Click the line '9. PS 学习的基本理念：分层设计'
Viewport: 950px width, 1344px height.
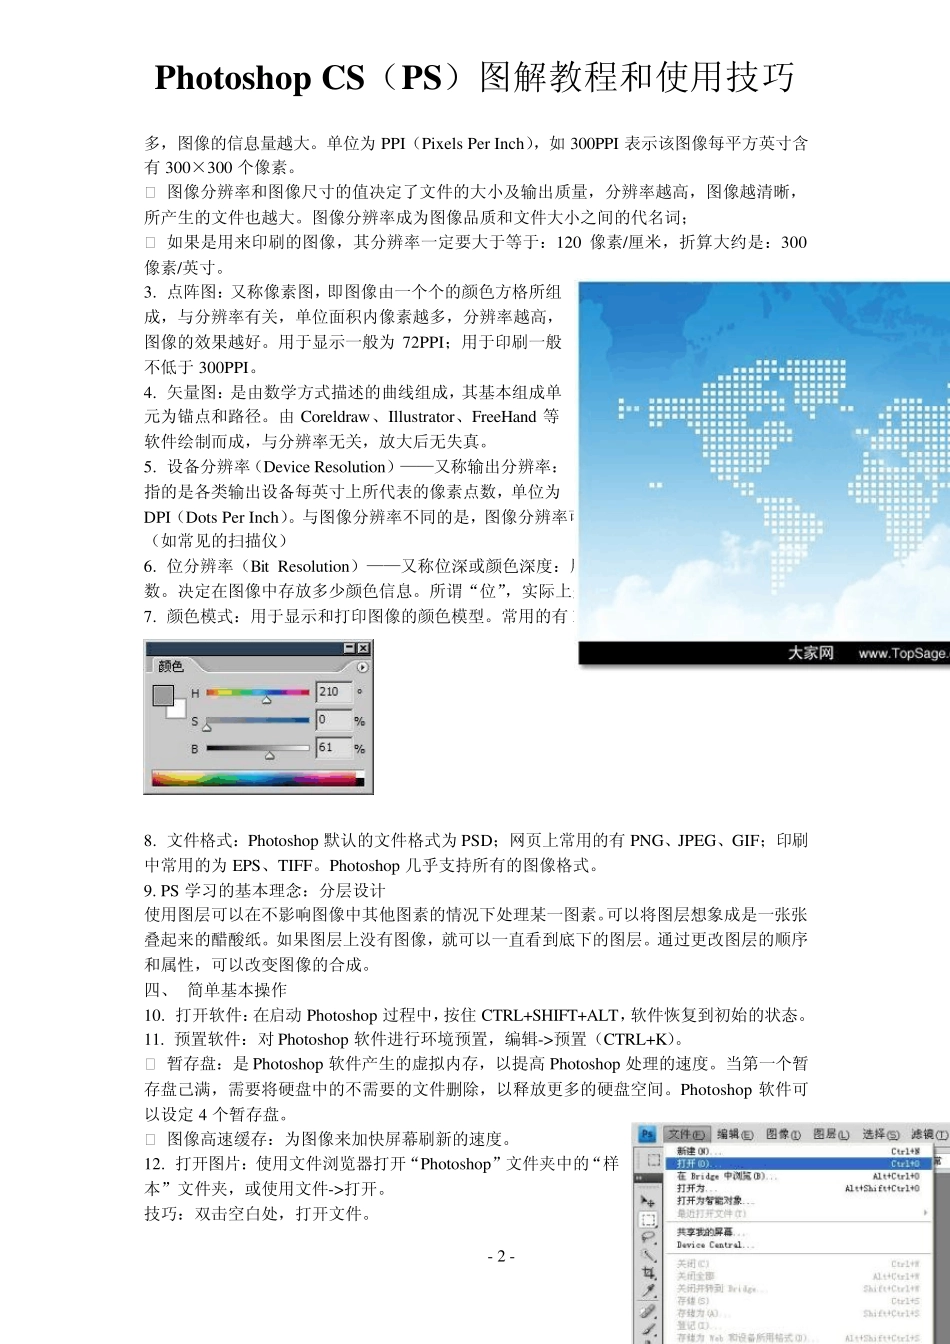tap(264, 890)
